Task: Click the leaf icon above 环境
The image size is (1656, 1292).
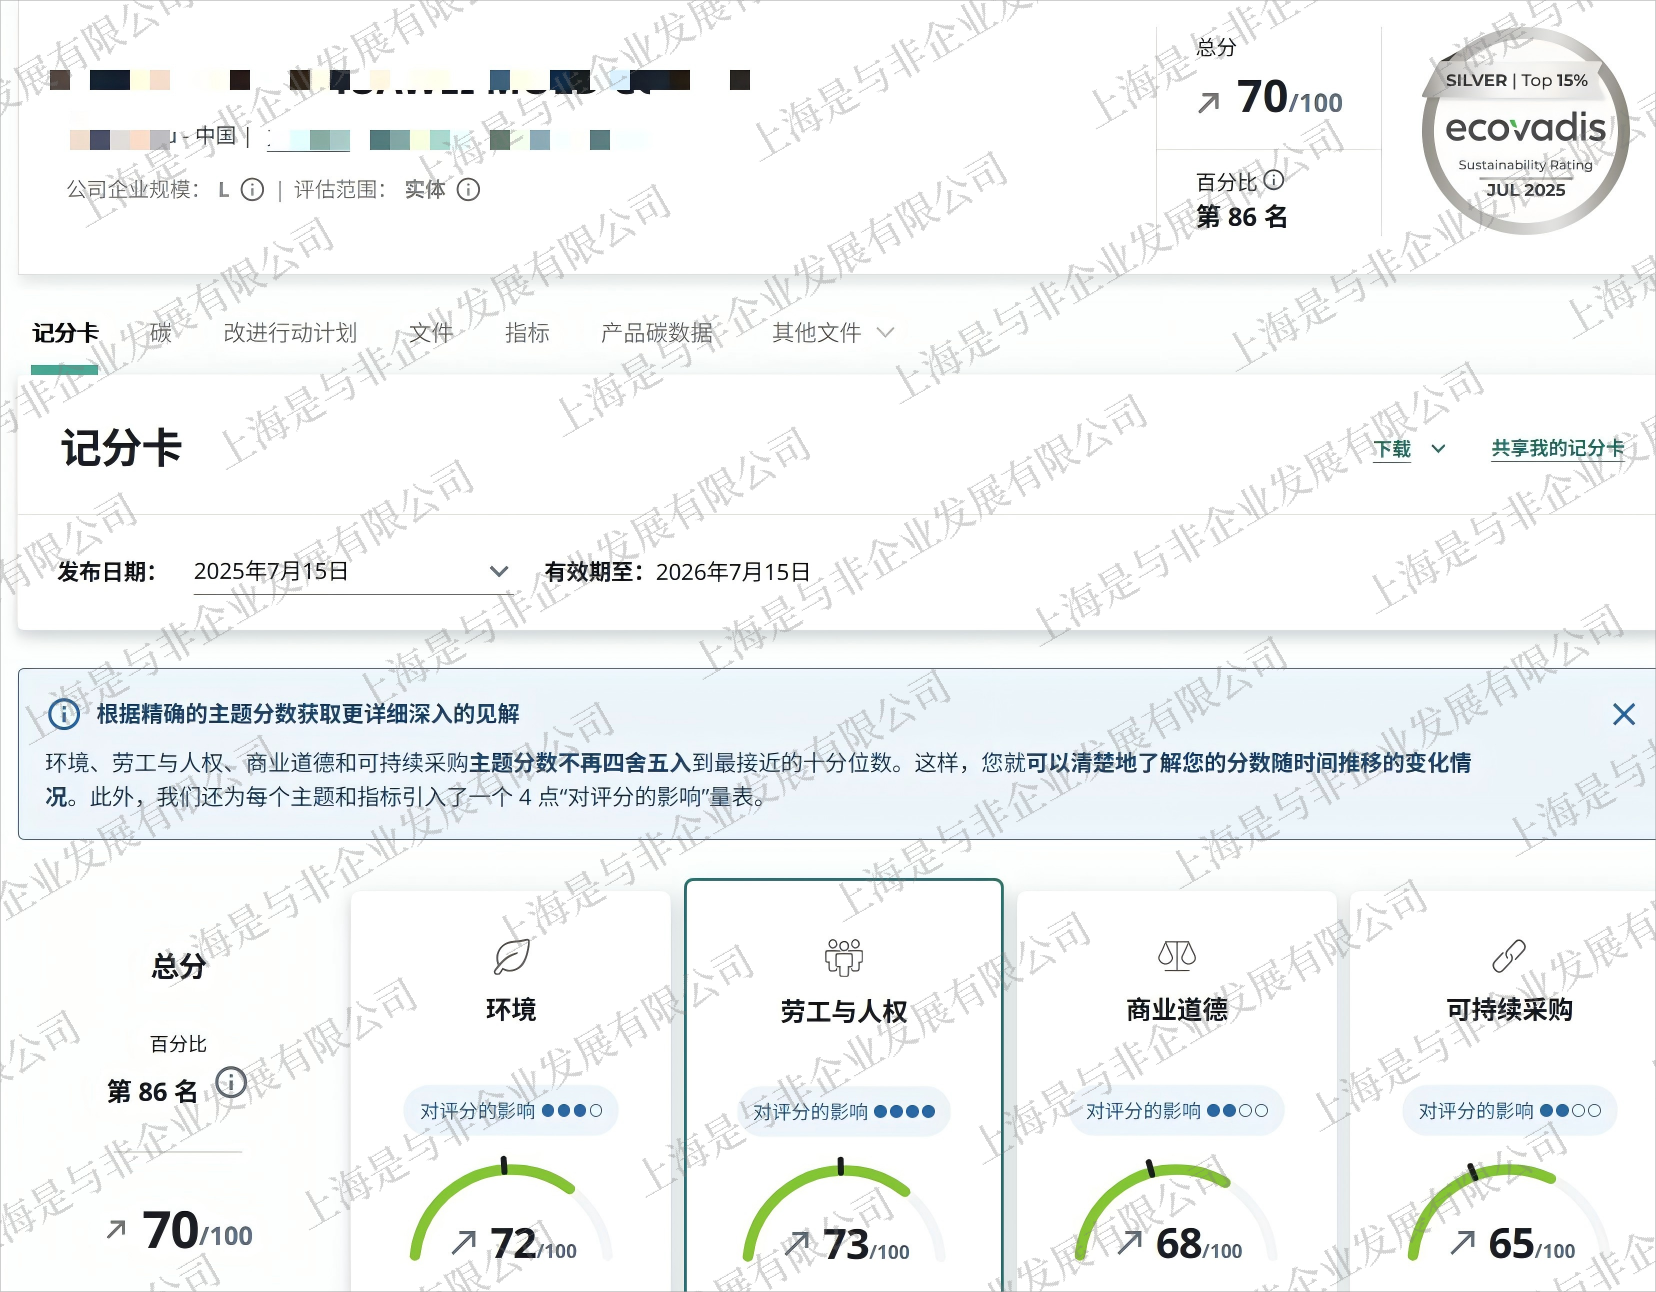Action: (511, 957)
